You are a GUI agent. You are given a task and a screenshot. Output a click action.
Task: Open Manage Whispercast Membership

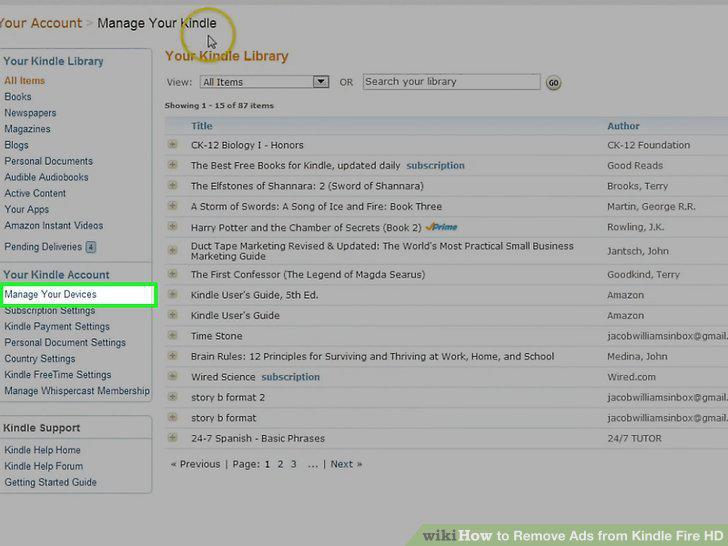(77, 391)
